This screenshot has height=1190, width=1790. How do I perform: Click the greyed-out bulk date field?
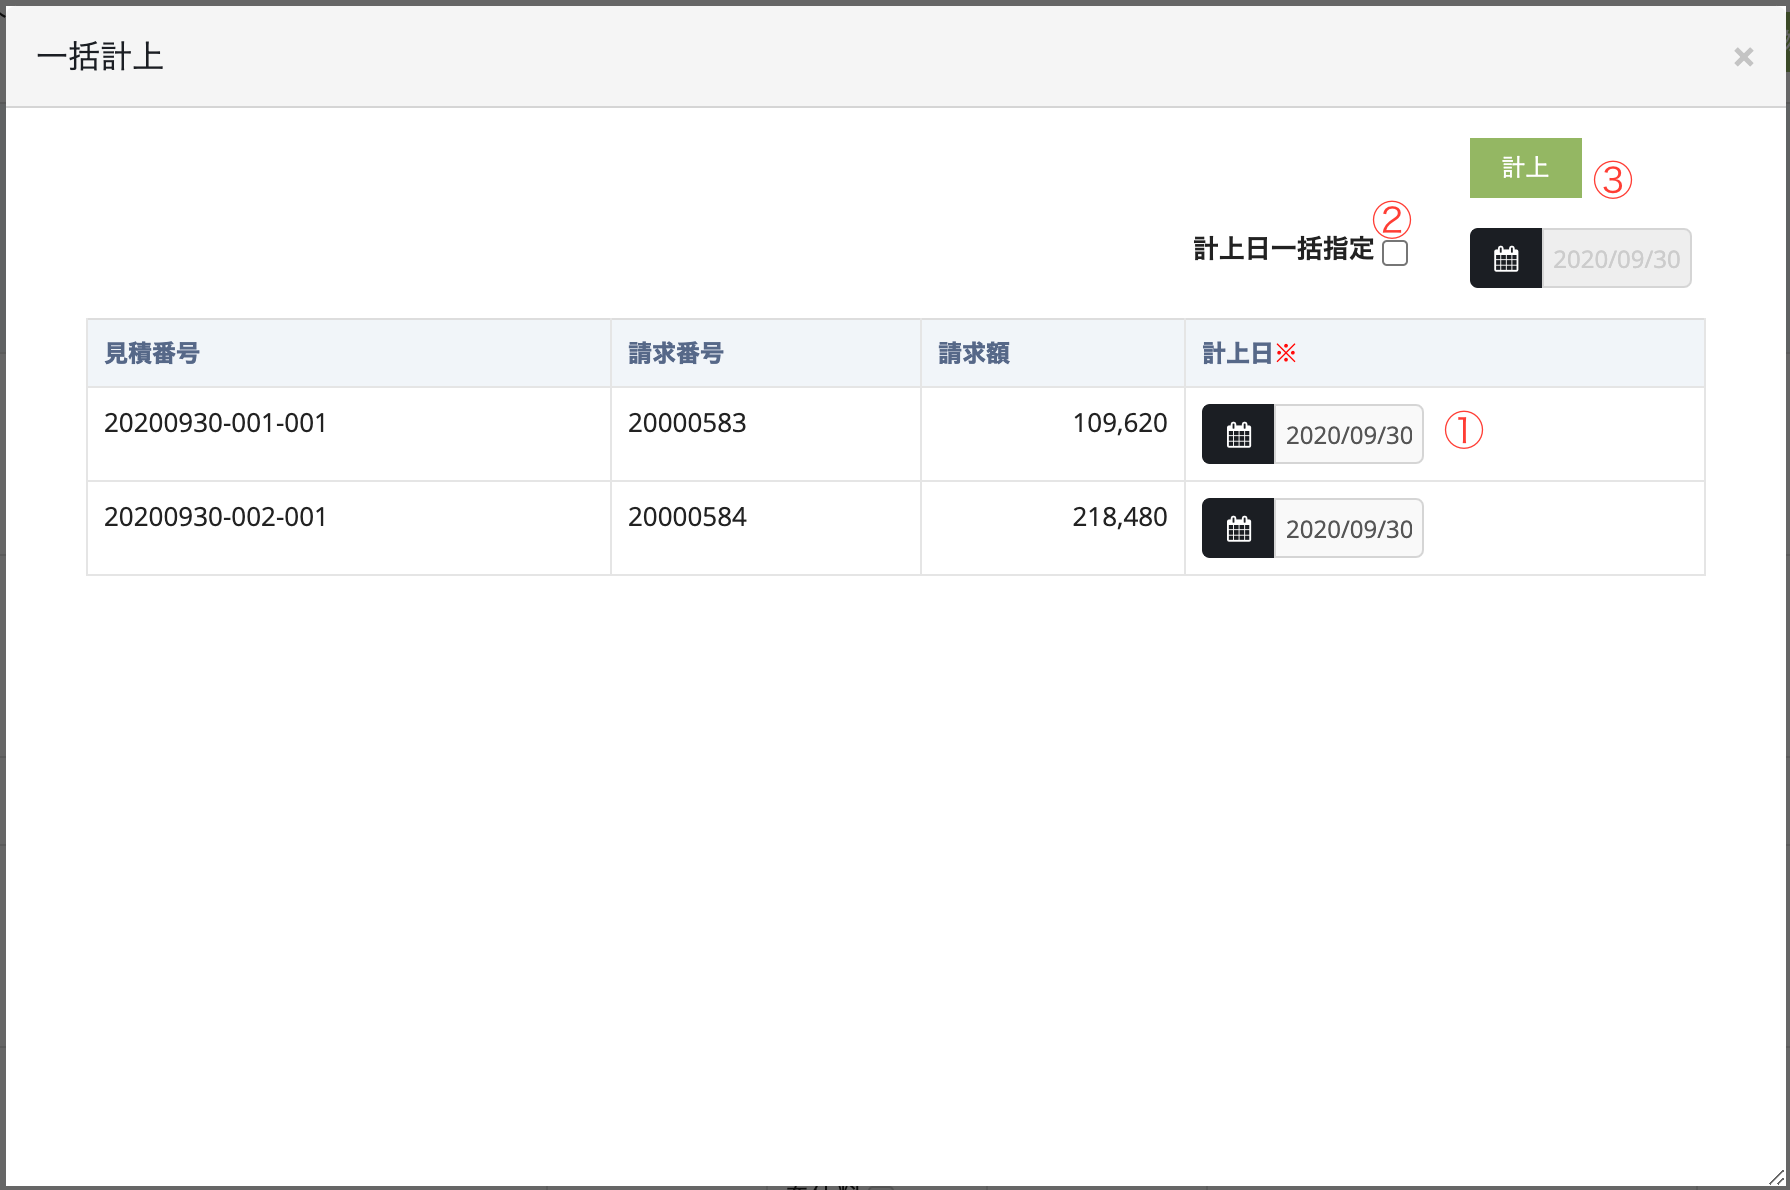pyautogui.click(x=1616, y=259)
